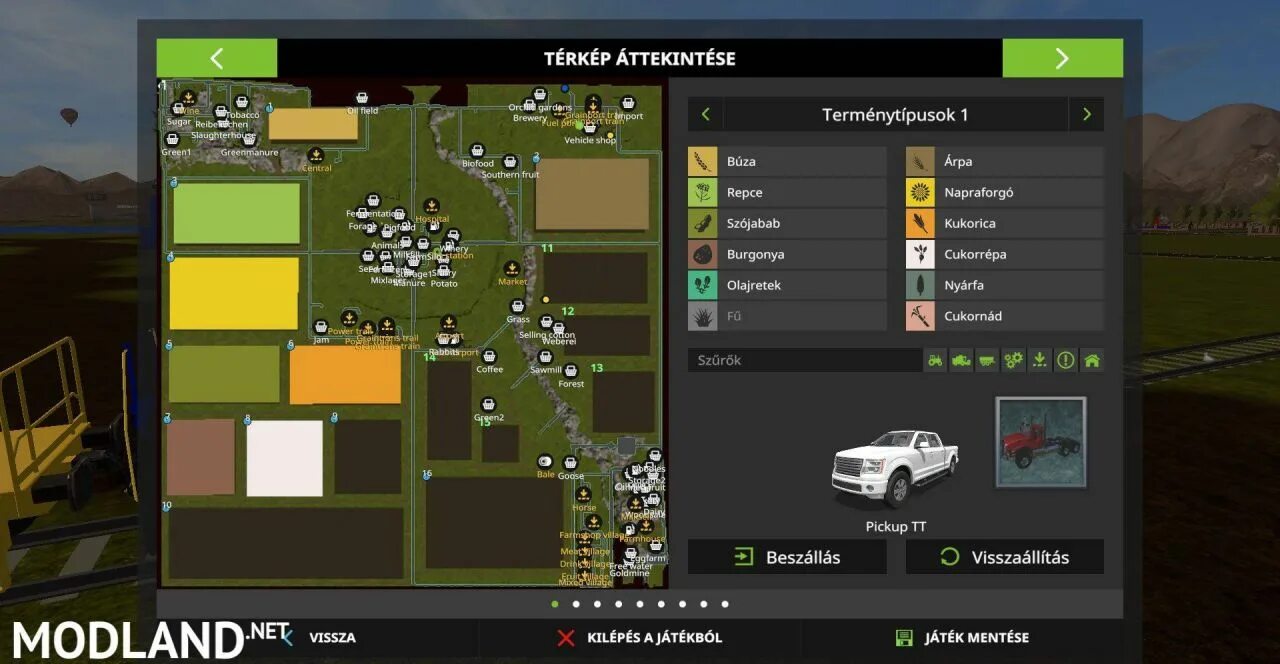Click the Vehicle shop basket icon
This screenshot has width=1280, height=664.
click(590, 128)
